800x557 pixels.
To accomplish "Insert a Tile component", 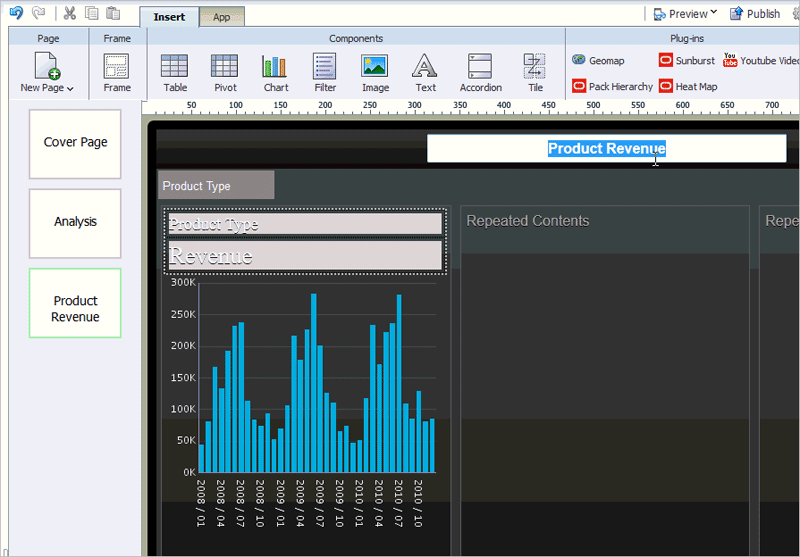I will [x=535, y=73].
